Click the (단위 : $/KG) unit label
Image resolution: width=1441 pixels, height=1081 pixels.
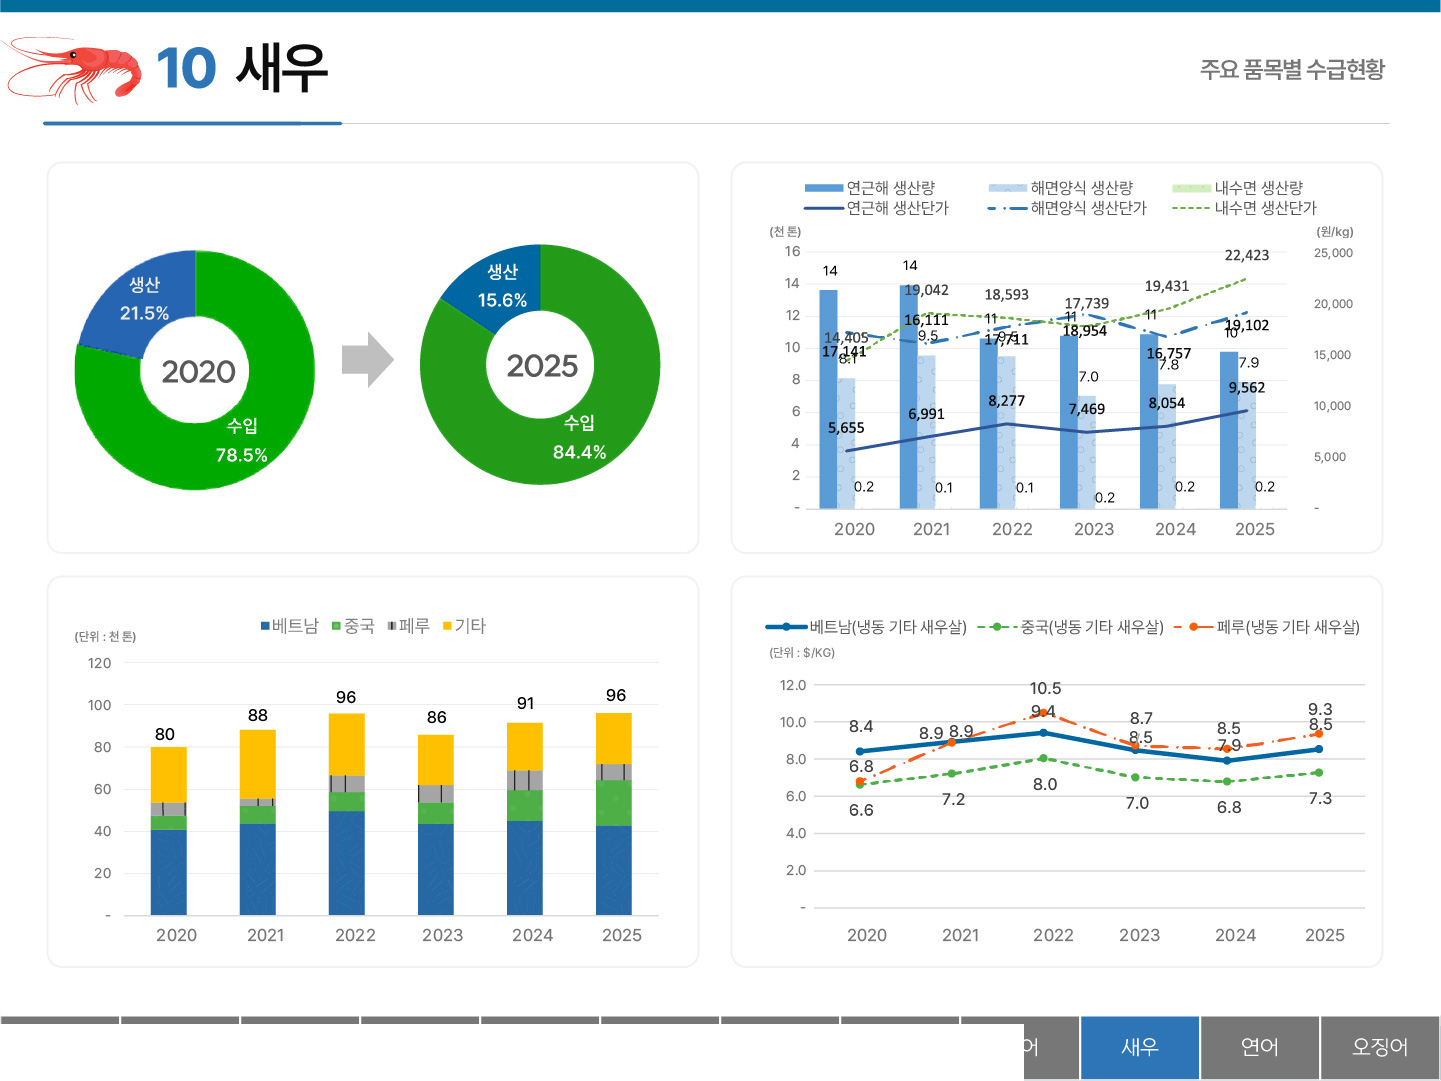point(802,653)
